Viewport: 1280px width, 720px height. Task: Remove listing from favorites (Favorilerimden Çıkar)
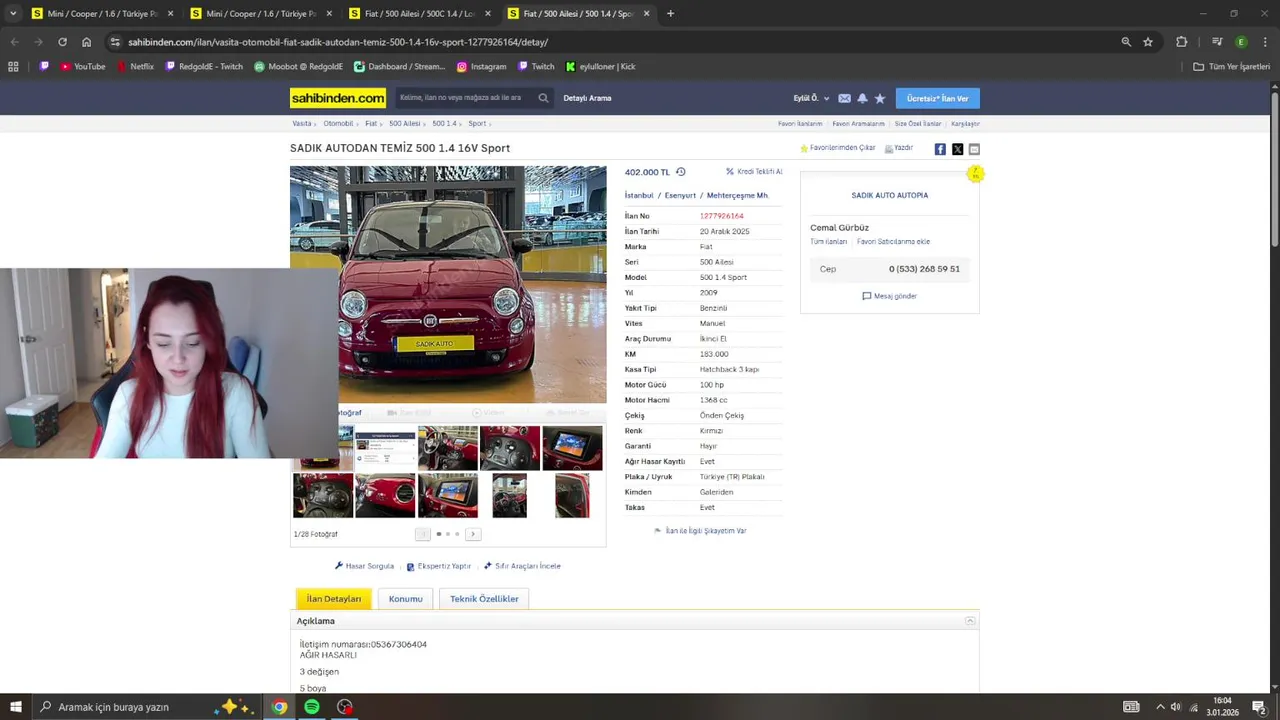[837, 148]
